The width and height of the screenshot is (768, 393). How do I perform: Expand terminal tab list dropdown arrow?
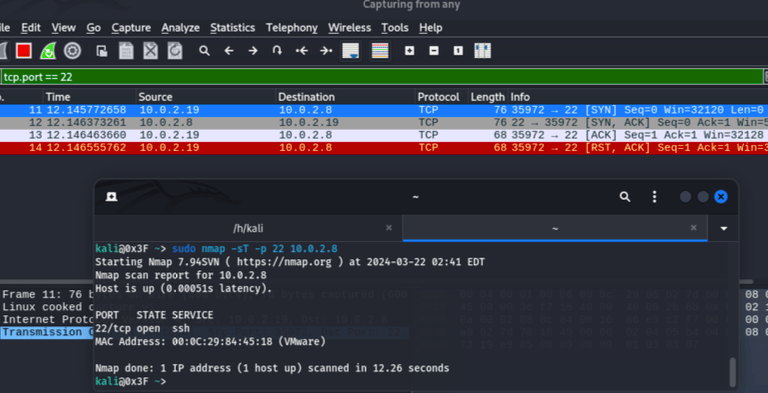point(723,229)
